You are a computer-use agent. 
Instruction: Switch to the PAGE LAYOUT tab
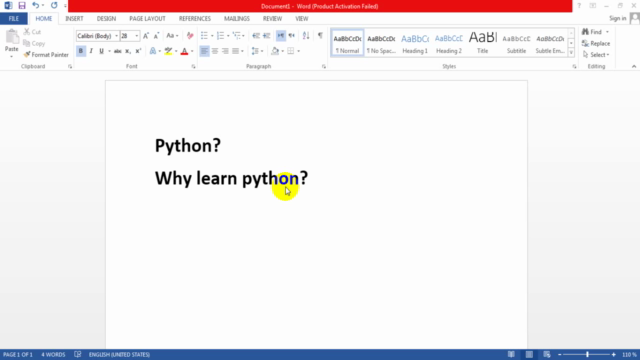click(x=147, y=19)
